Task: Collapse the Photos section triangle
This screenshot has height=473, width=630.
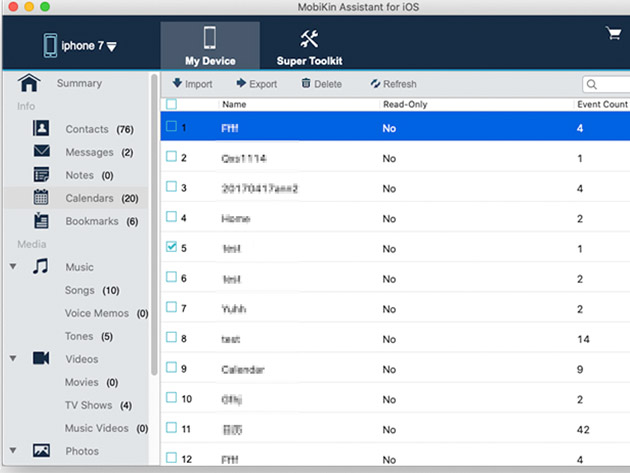Action: (13, 450)
